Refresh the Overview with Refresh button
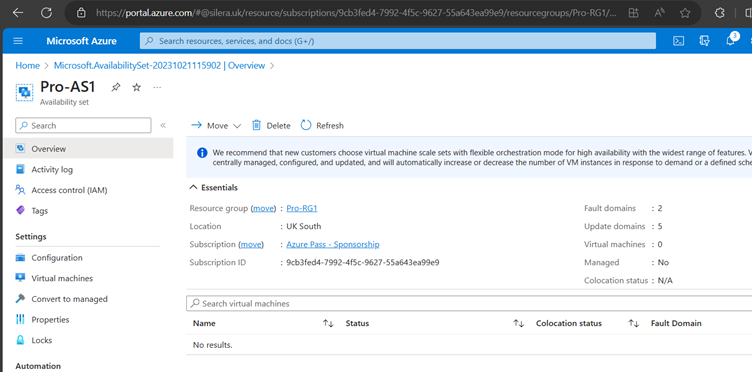This screenshot has height=372, width=752. point(322,126)
